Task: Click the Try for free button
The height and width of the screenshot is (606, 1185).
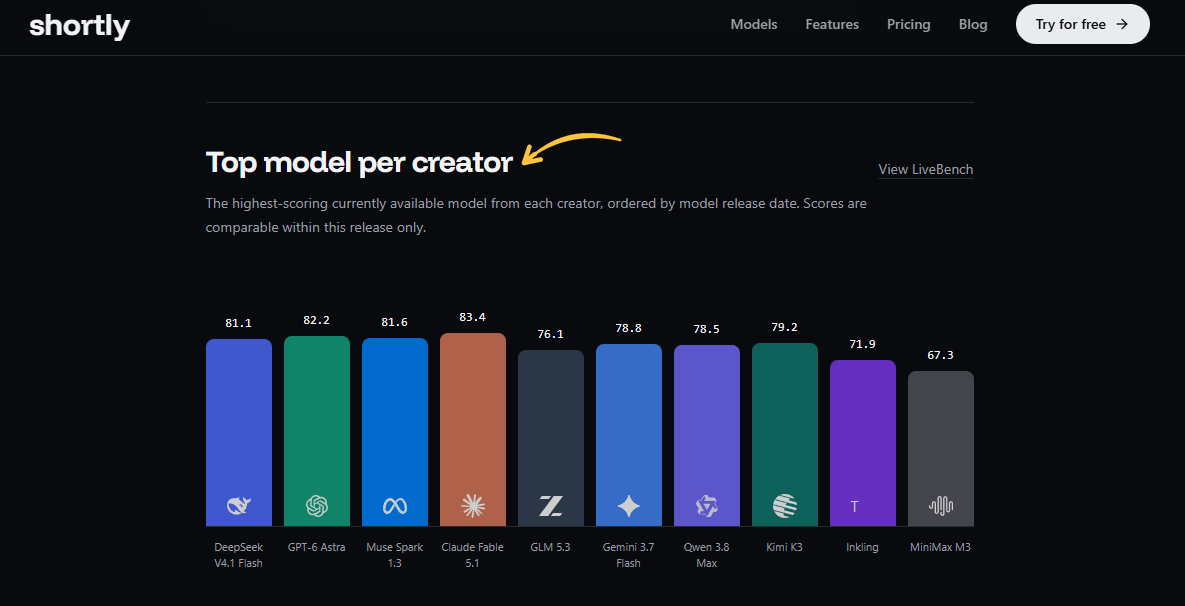Action: tap(1082, 24)
